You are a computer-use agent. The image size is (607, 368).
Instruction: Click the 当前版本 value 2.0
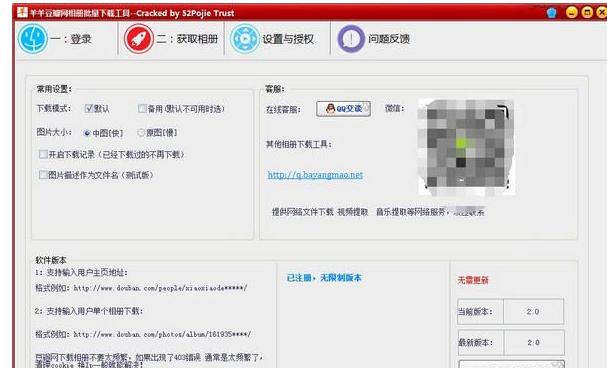coord(533,312)
